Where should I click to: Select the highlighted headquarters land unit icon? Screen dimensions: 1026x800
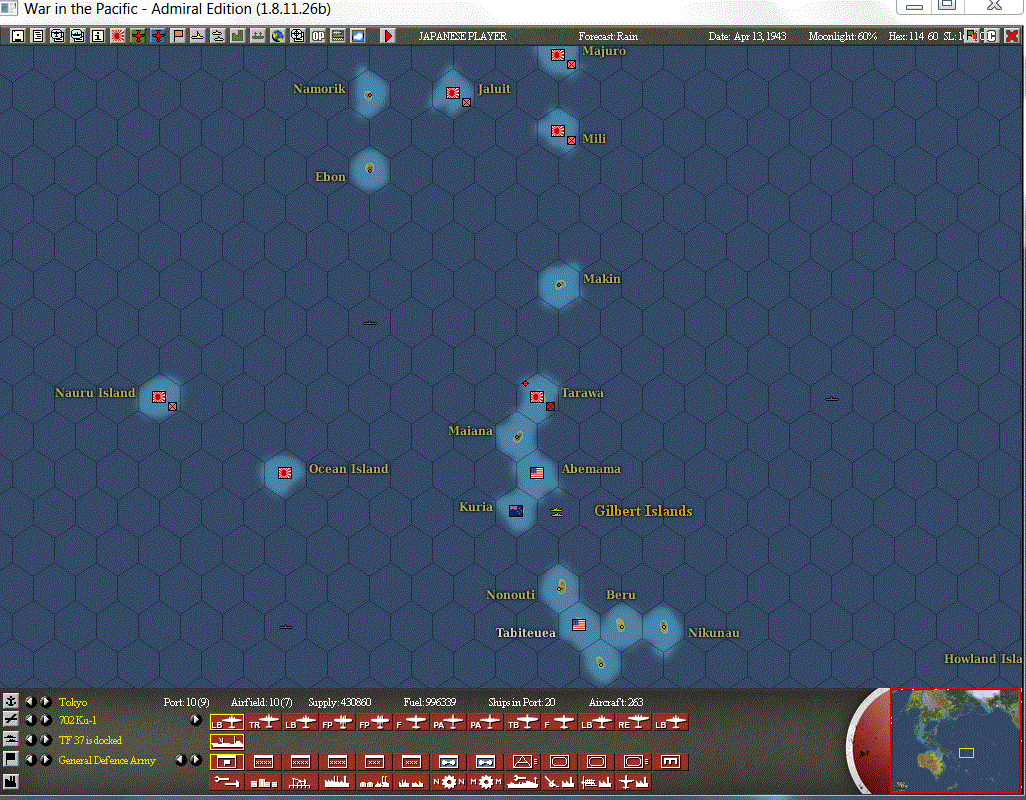pos(226,761)
